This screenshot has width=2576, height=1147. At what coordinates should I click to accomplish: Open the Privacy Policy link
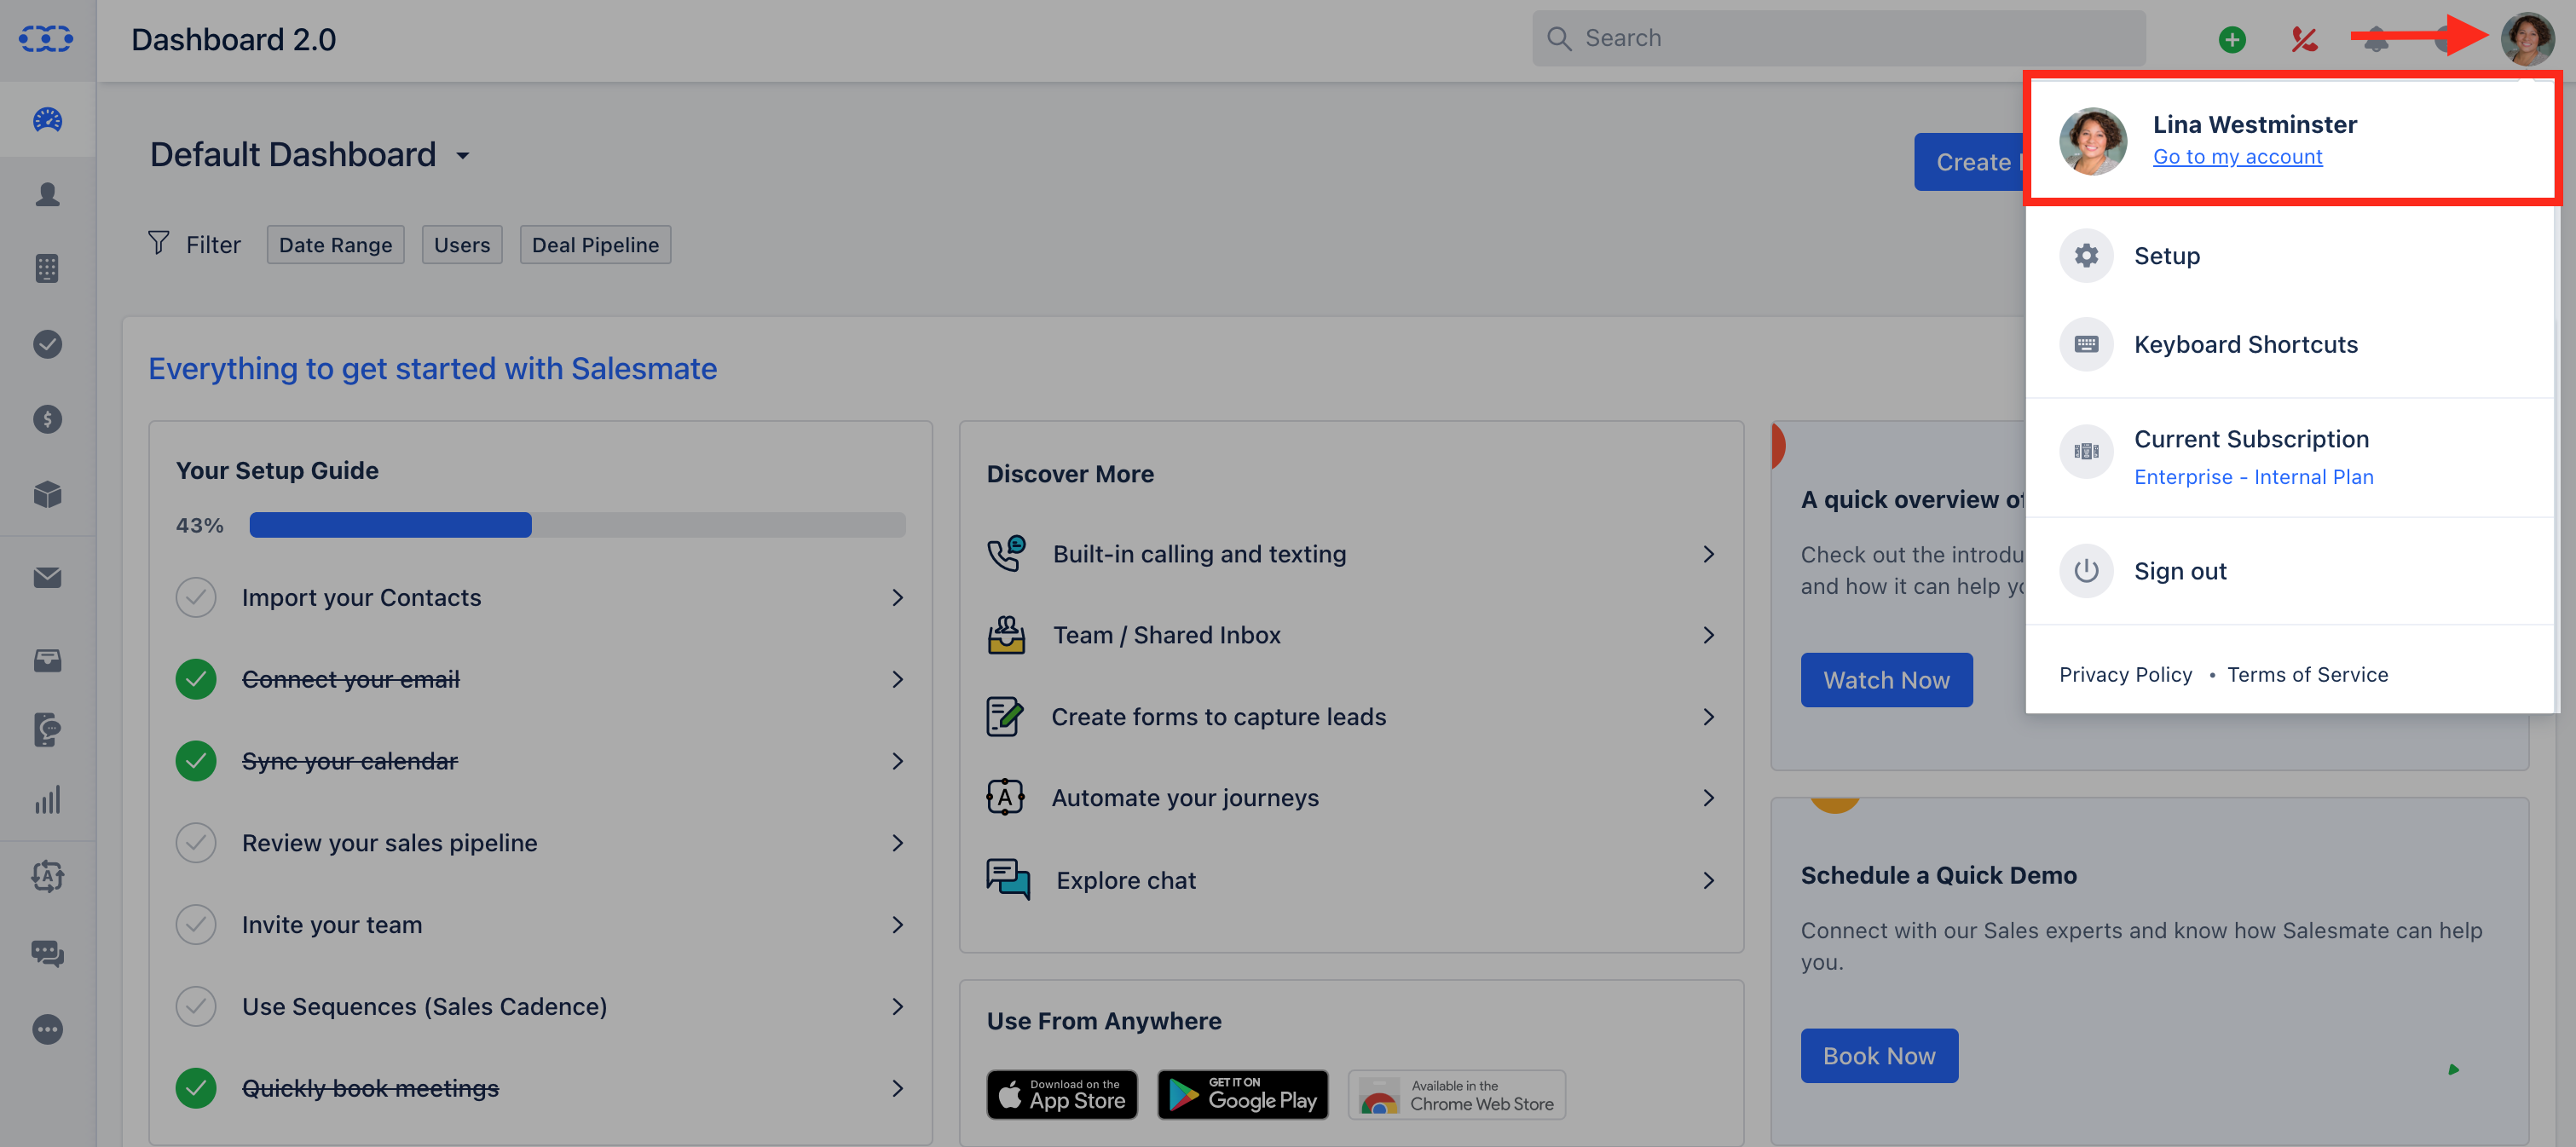[2125, 675]
